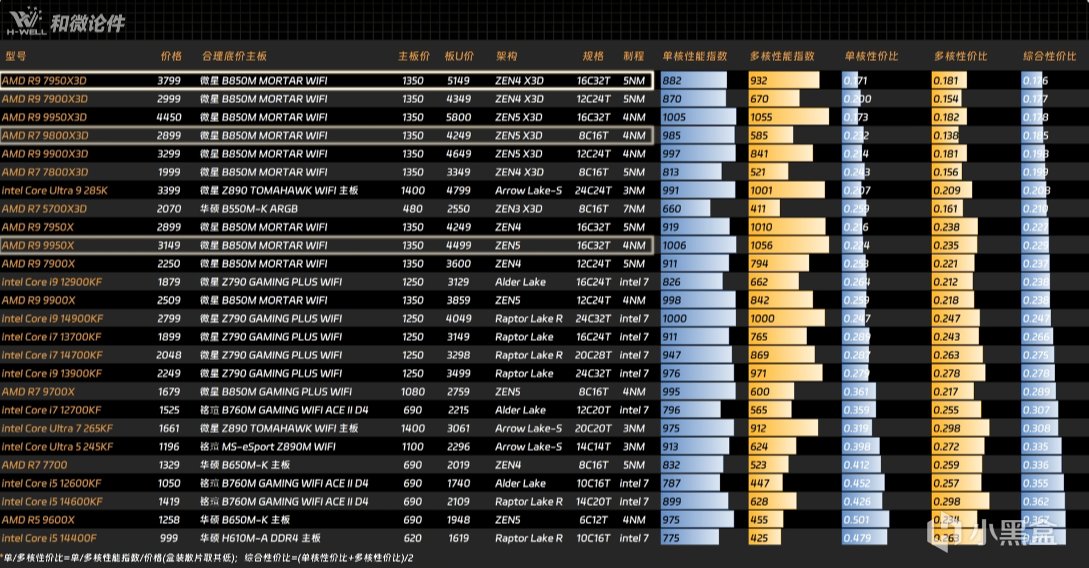This screenshot has width=1089, height=568.
Task: Select the AMD R9 9950X model name
Action: coord(38,245)
